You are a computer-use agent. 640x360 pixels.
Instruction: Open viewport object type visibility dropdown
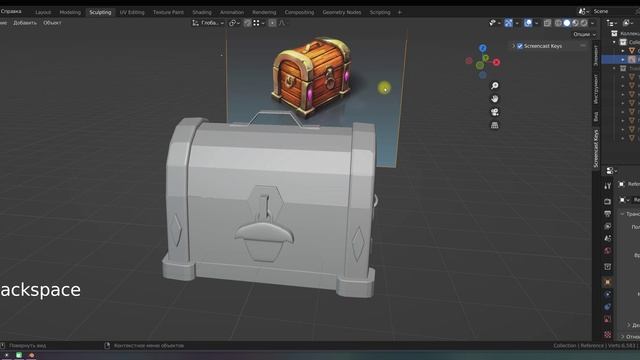point(495,23)
